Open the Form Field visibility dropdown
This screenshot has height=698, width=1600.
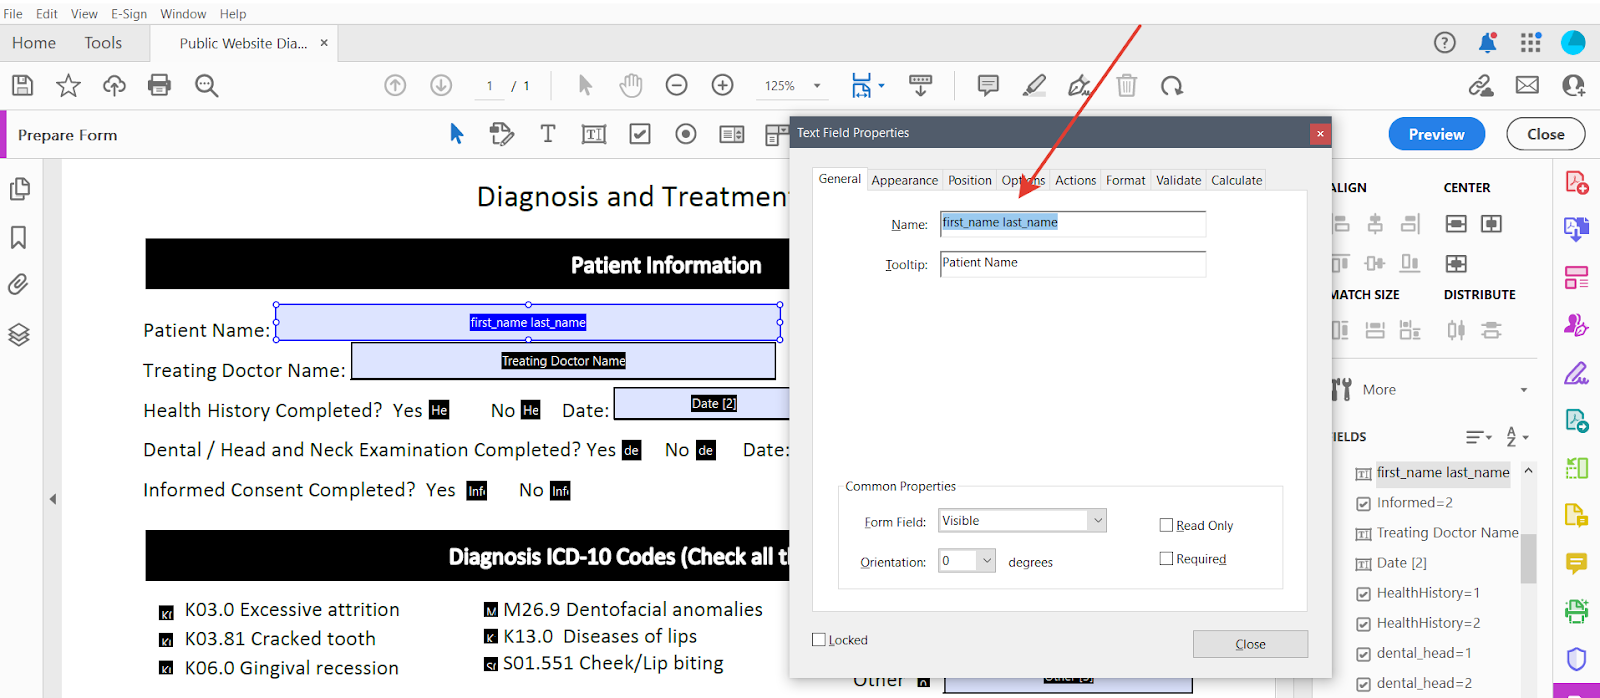(1097, 521)
